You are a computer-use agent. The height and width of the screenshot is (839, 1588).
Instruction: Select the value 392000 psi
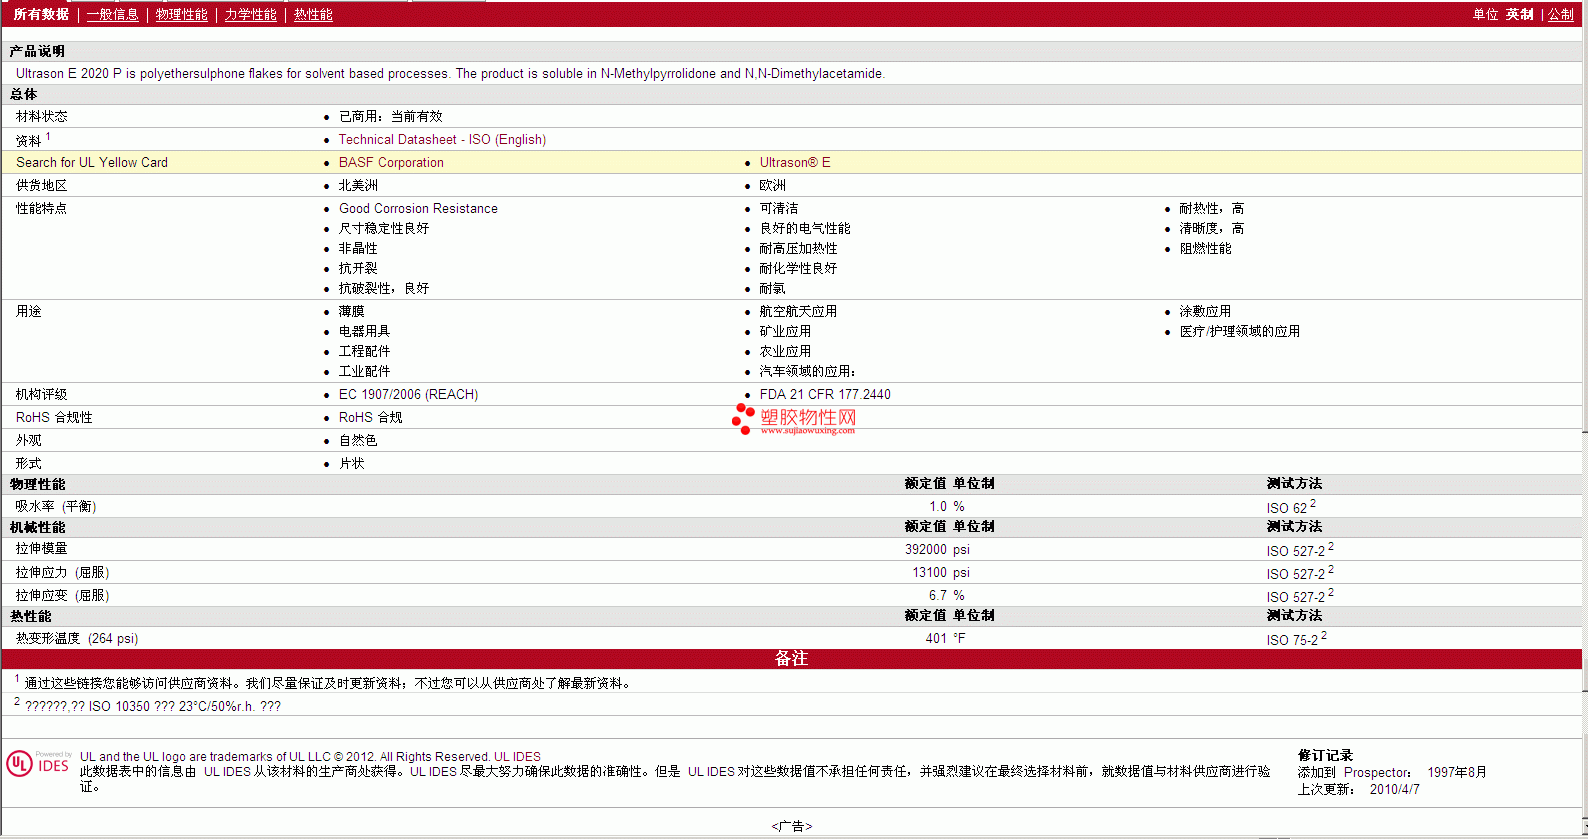click(x=937, y=549)
